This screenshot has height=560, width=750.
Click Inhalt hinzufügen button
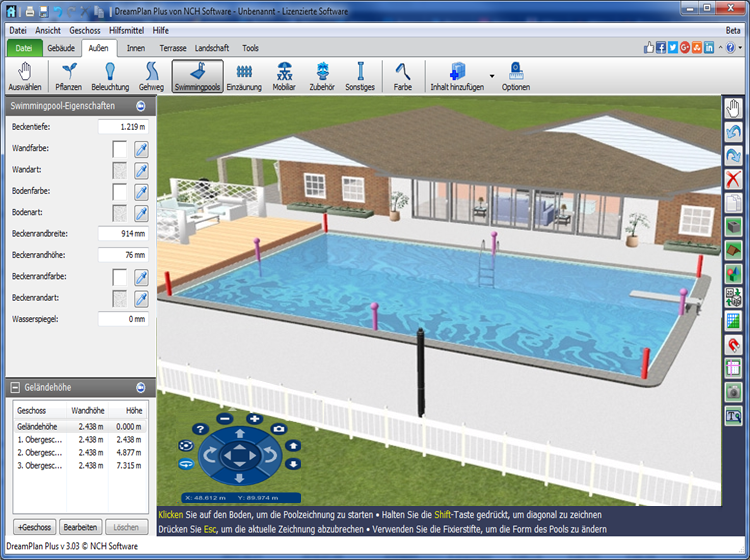click(457, 77)
